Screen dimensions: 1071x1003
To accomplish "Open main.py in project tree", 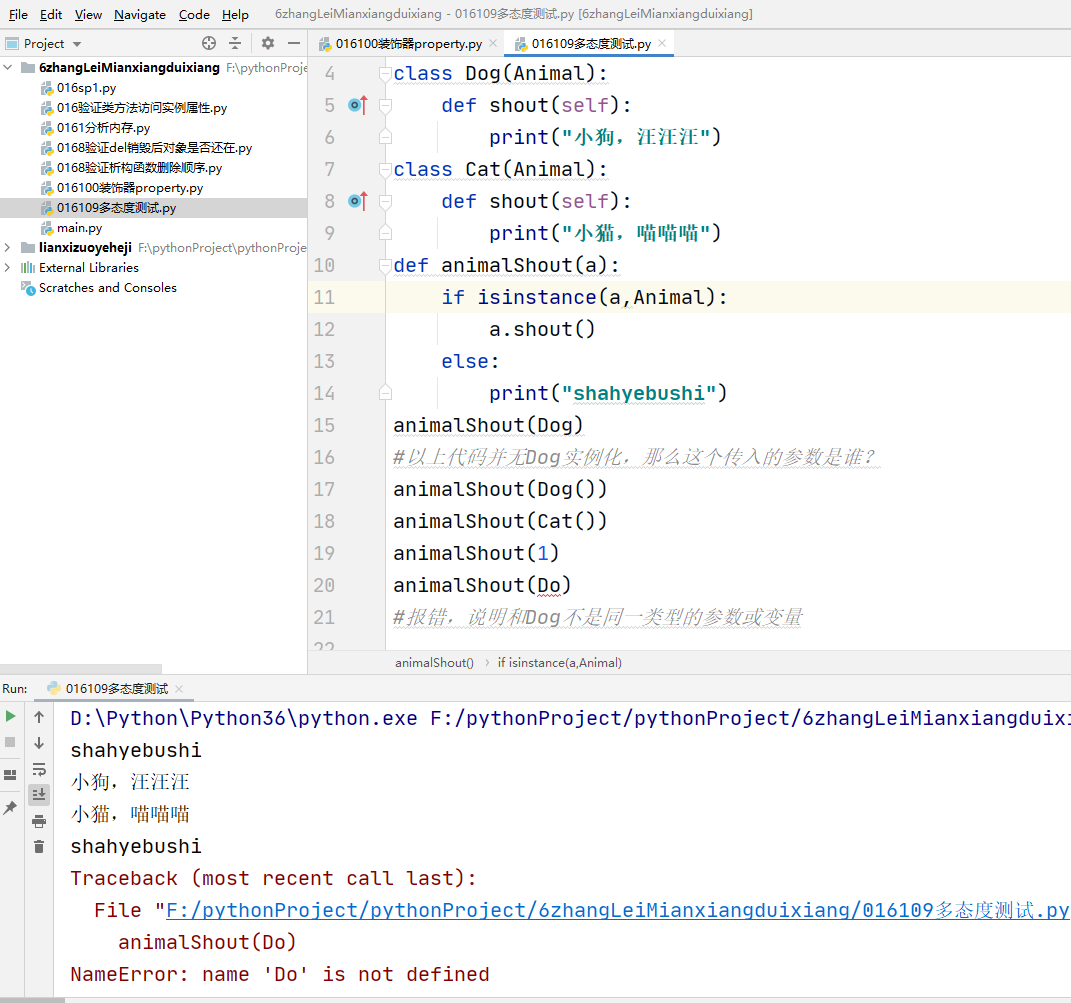I will [x=79, y=228].
